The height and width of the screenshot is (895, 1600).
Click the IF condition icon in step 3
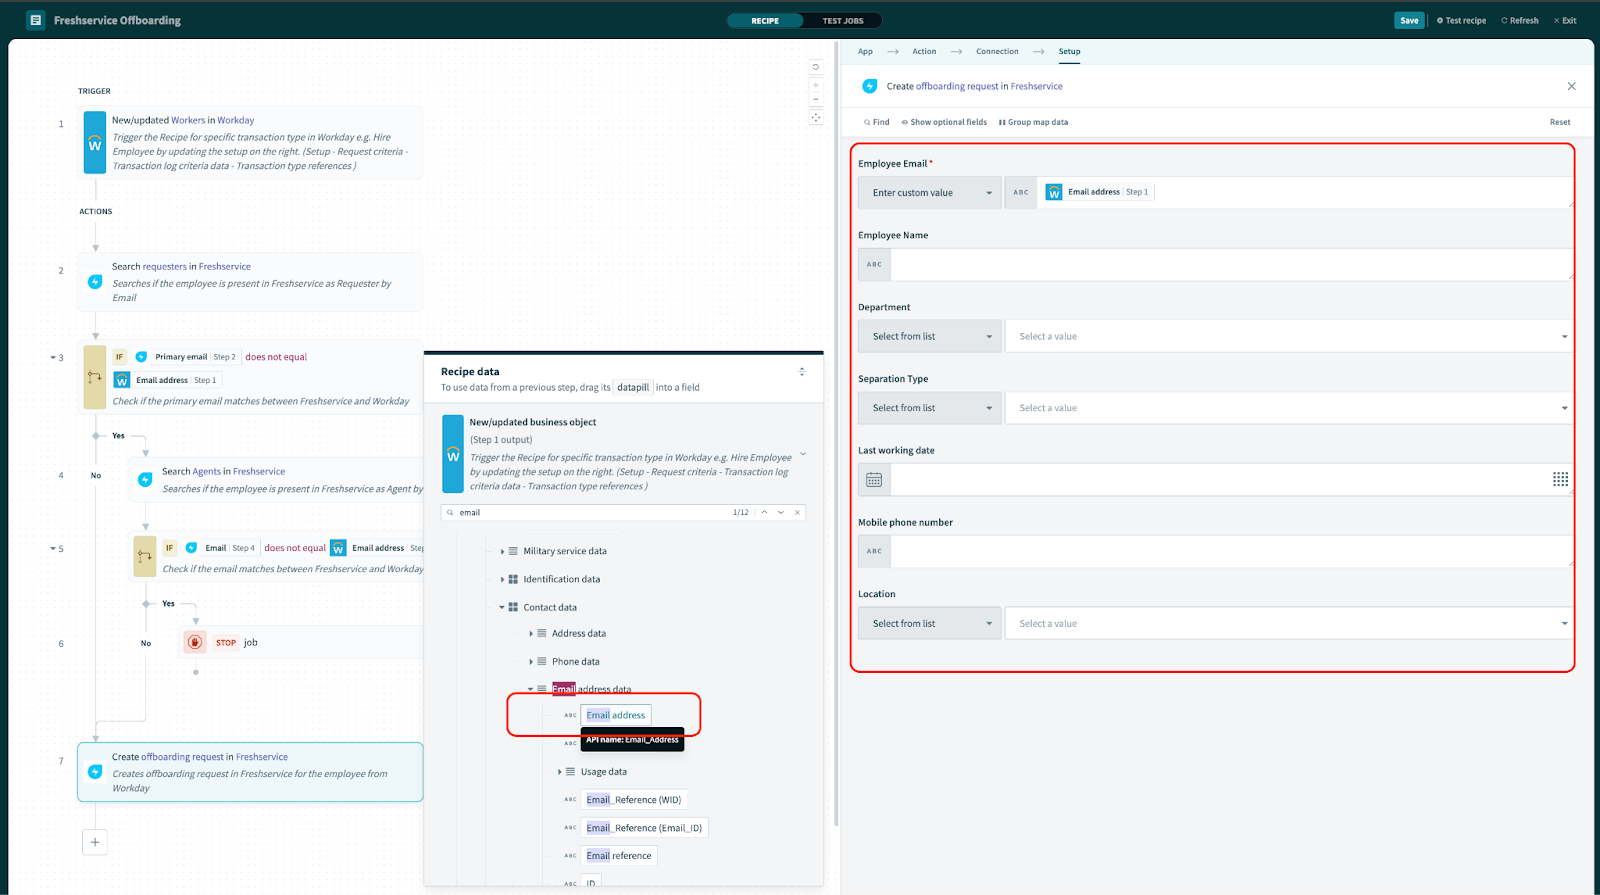pos(95,377)
